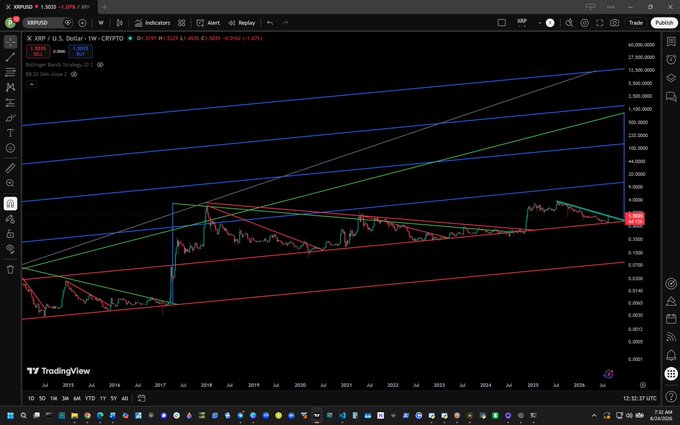The width and height of the screenshot is (680, 425).
Task: Toggle lock all drawing tools
Action: coord(10,234)
